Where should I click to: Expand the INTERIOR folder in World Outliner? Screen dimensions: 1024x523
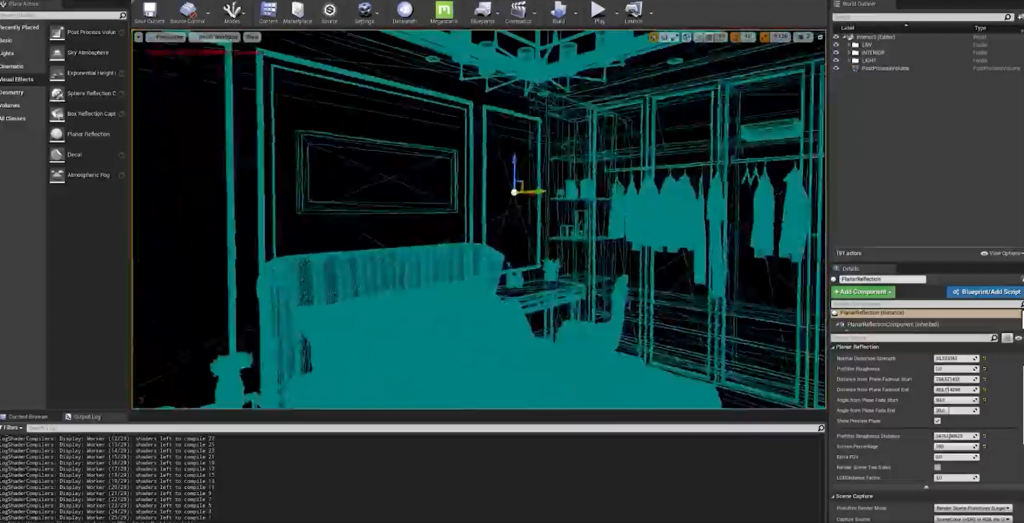tap(848, 52)
